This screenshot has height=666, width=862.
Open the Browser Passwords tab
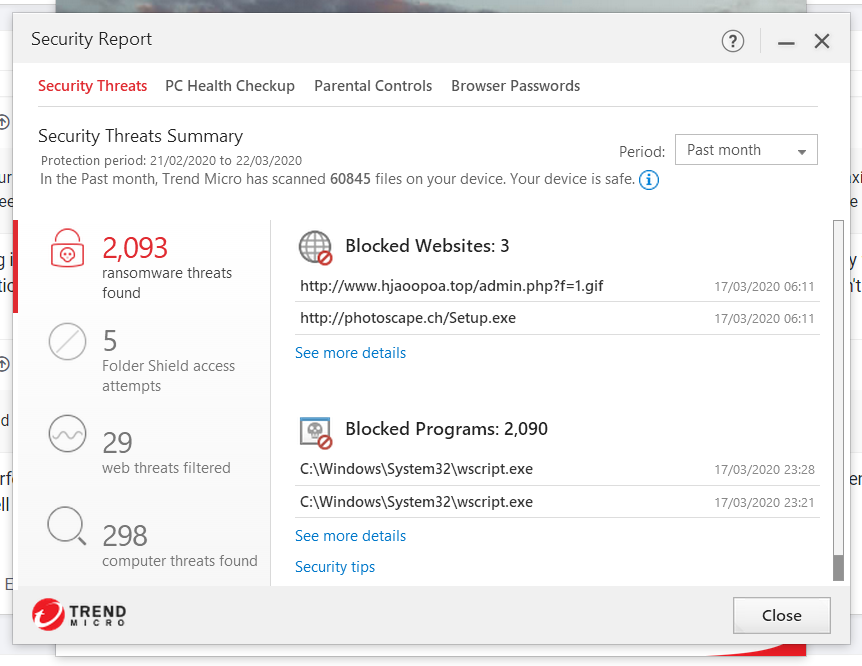(x=516, y=86)
